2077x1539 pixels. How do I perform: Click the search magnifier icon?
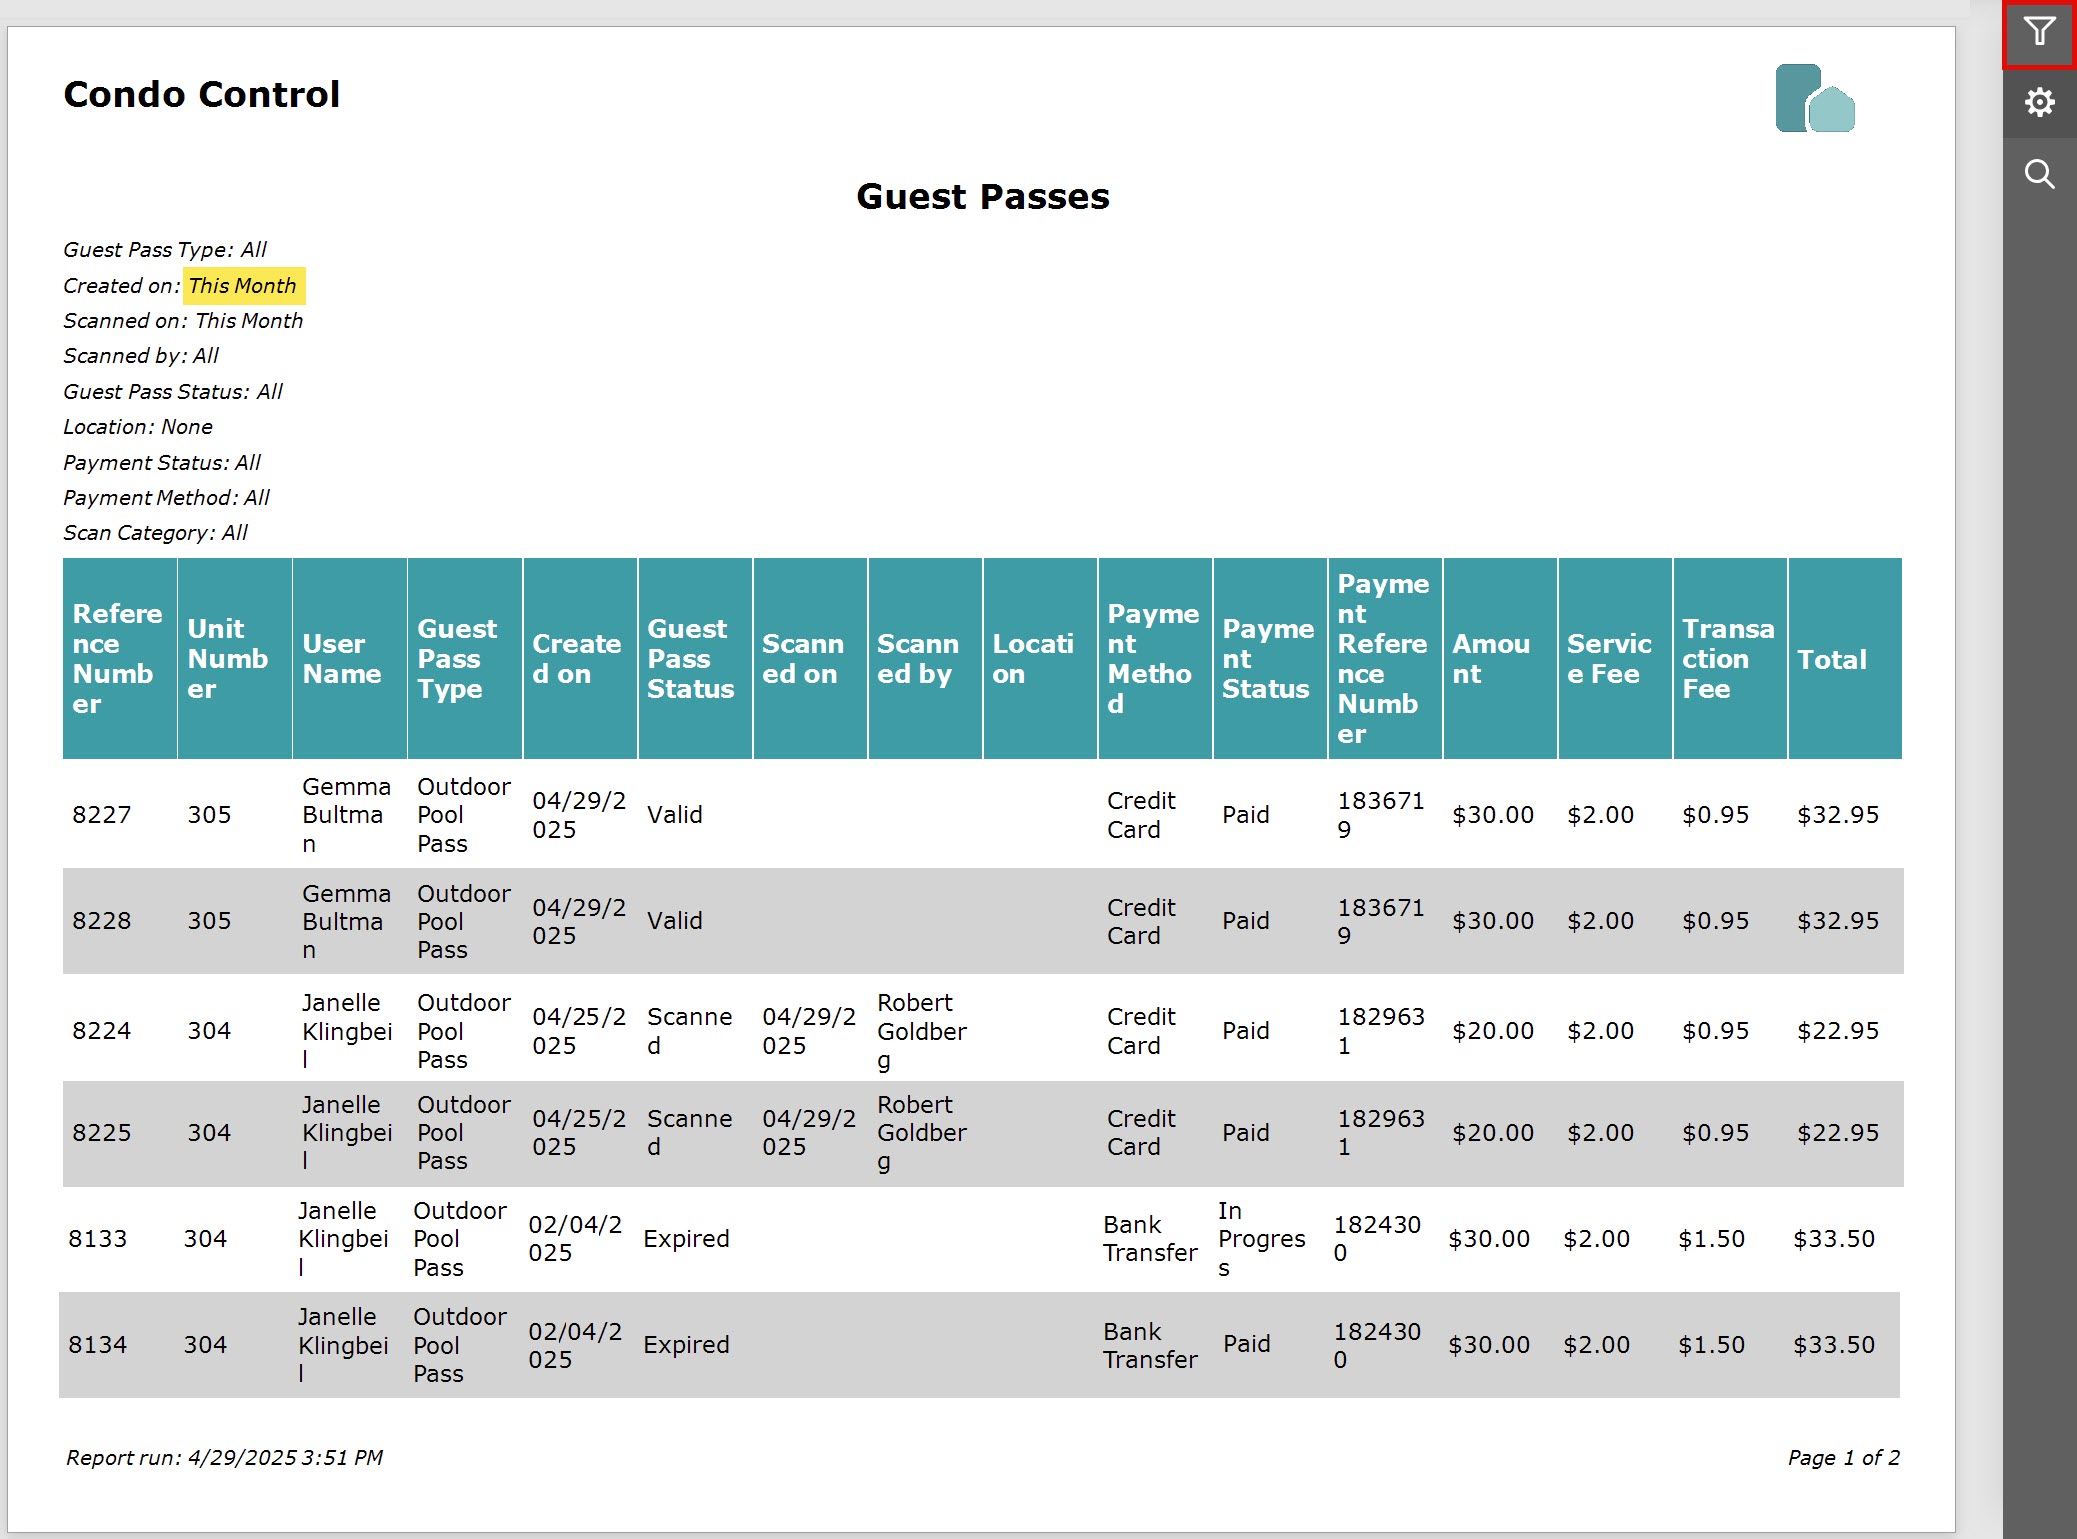[2039, 174]
